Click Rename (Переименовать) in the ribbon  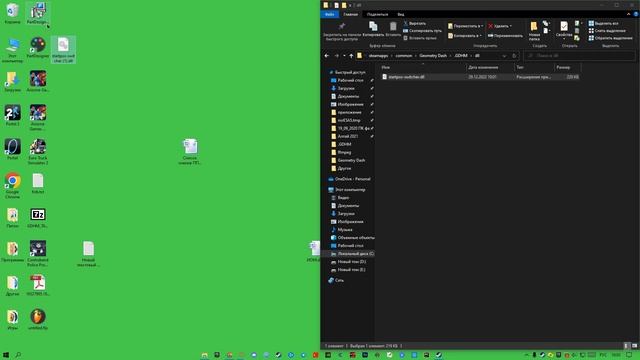pyautogui.click(x=505, y=36)
